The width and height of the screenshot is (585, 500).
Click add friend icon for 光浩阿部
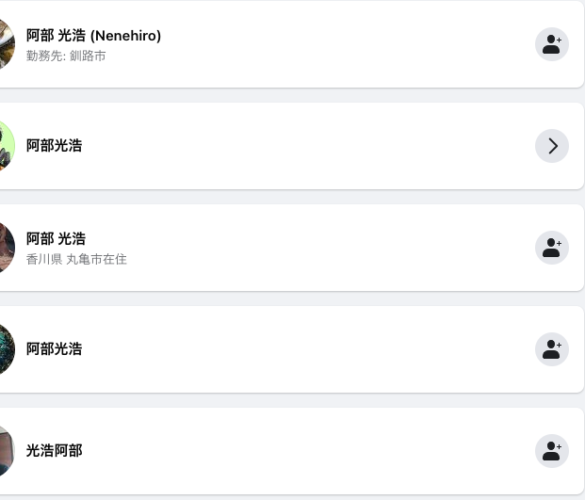click(x=552, y=451)
